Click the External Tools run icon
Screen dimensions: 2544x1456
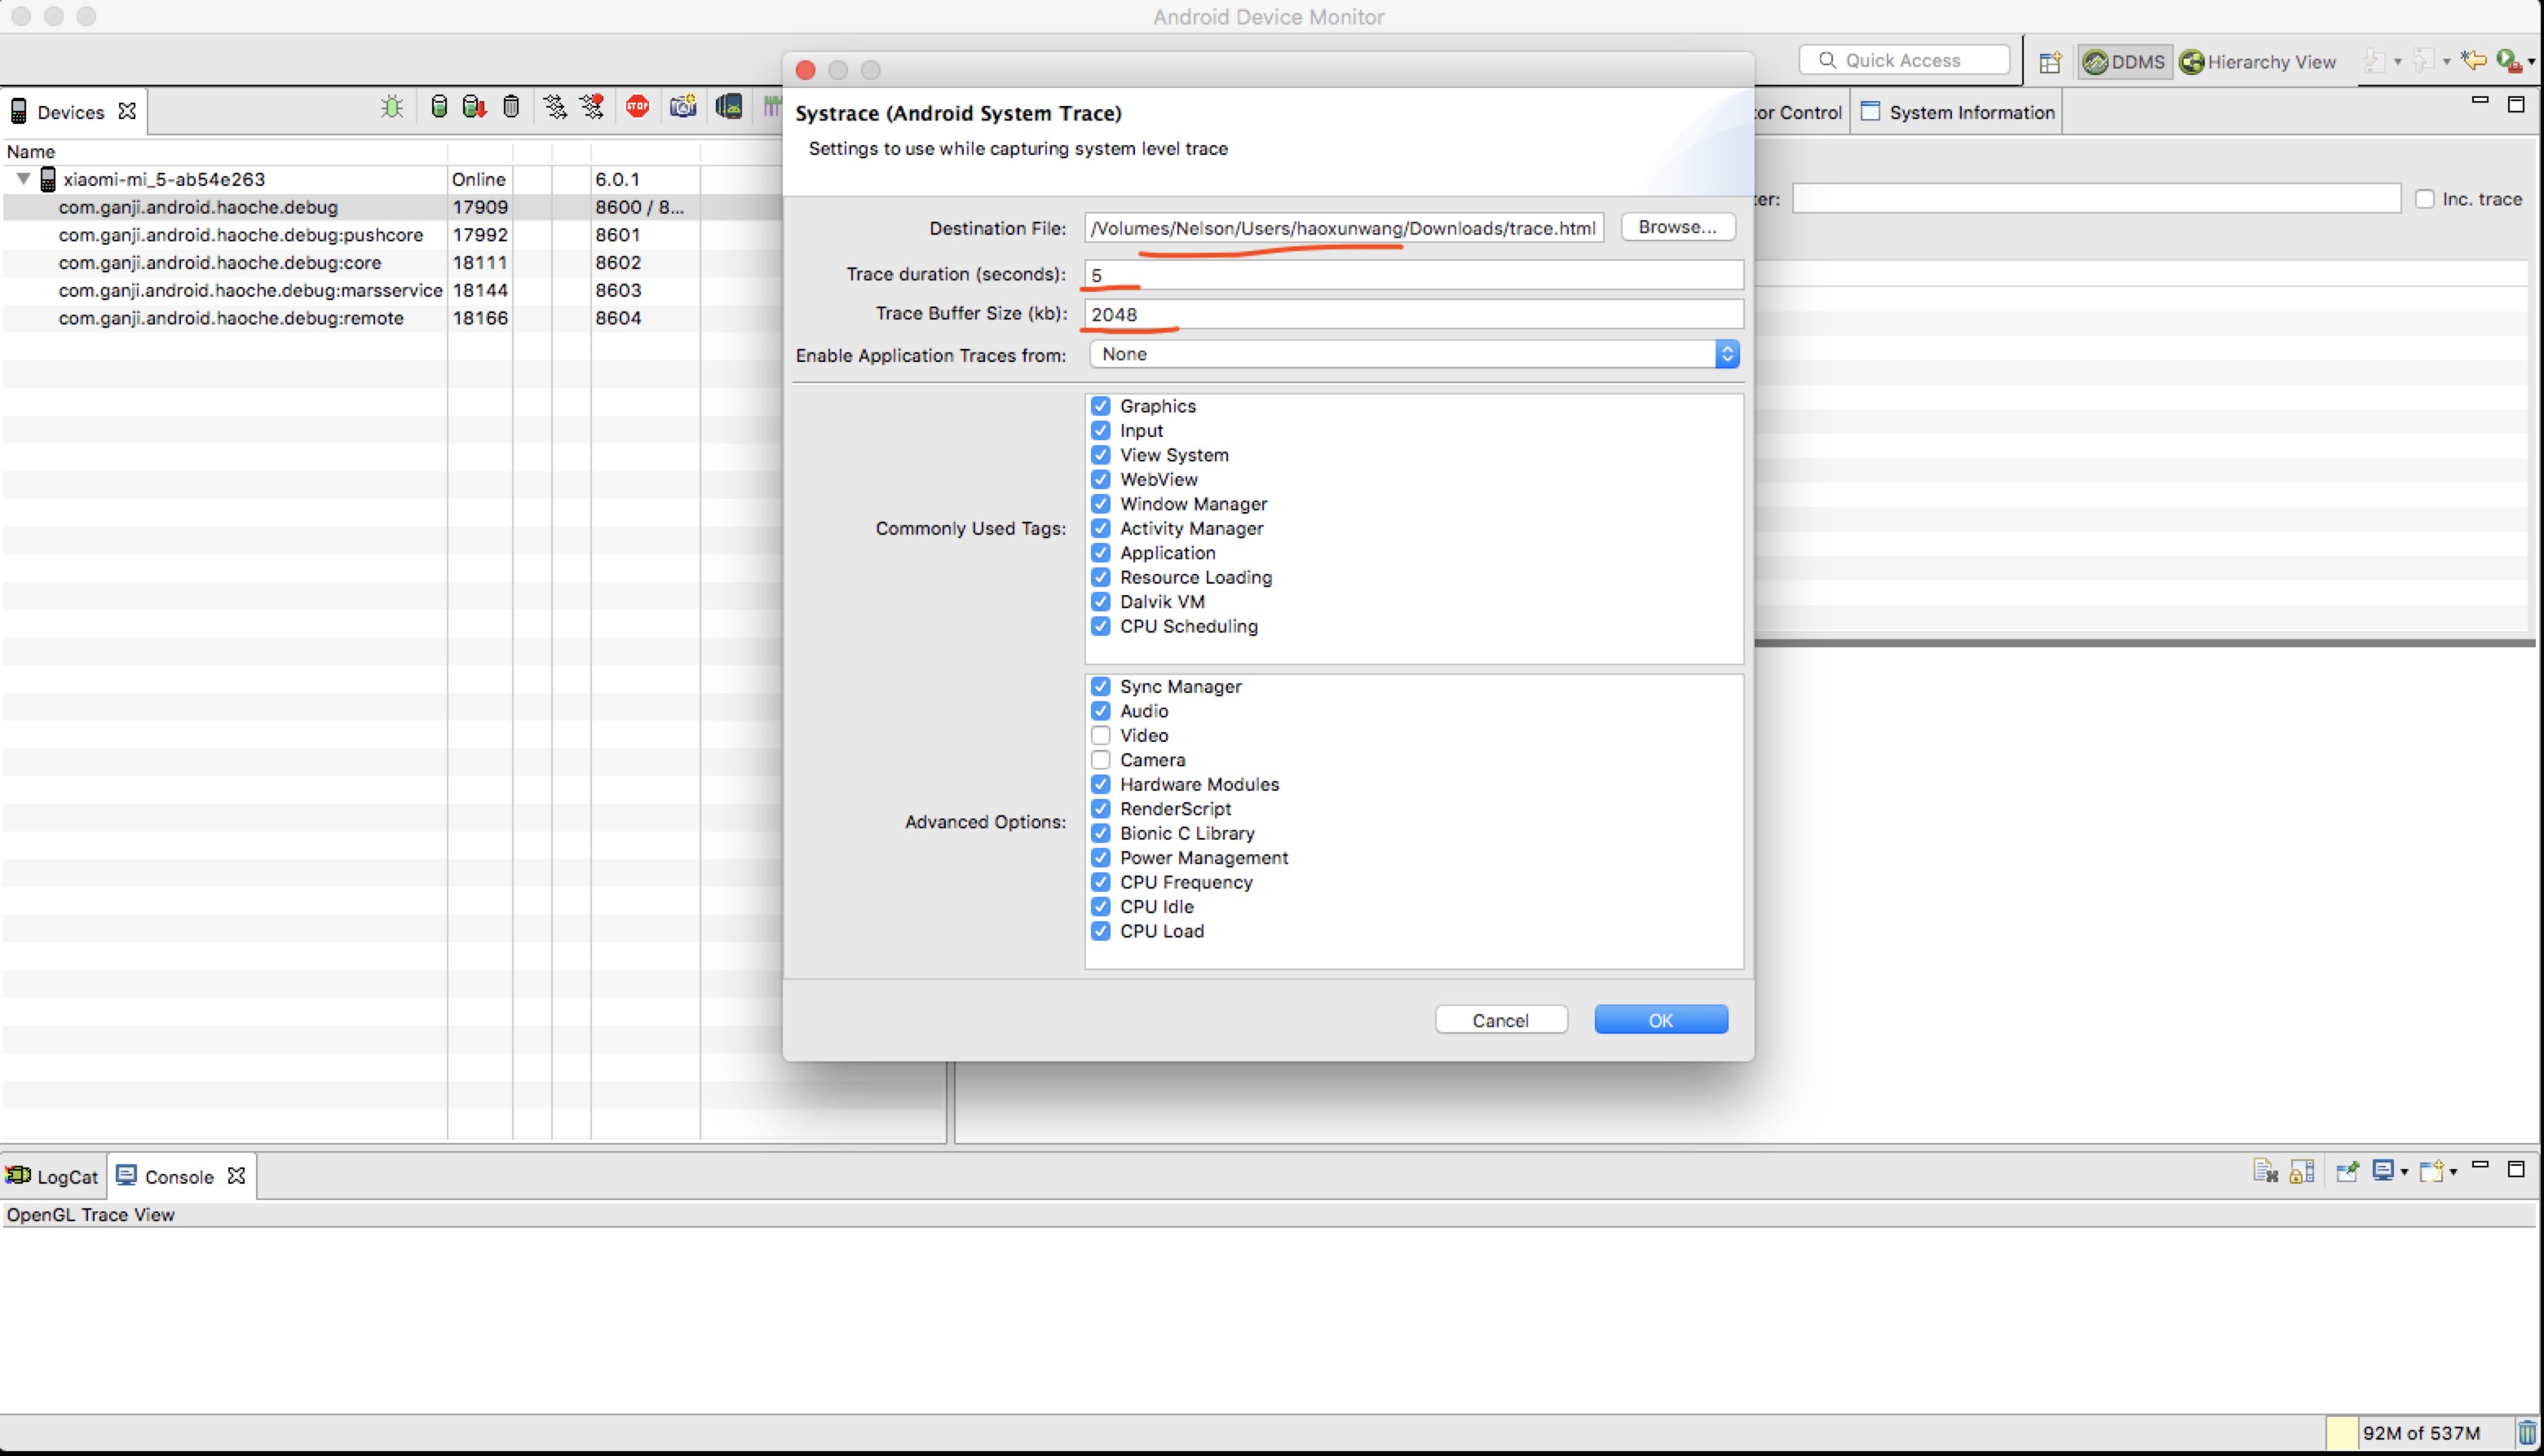point(2508,61)
